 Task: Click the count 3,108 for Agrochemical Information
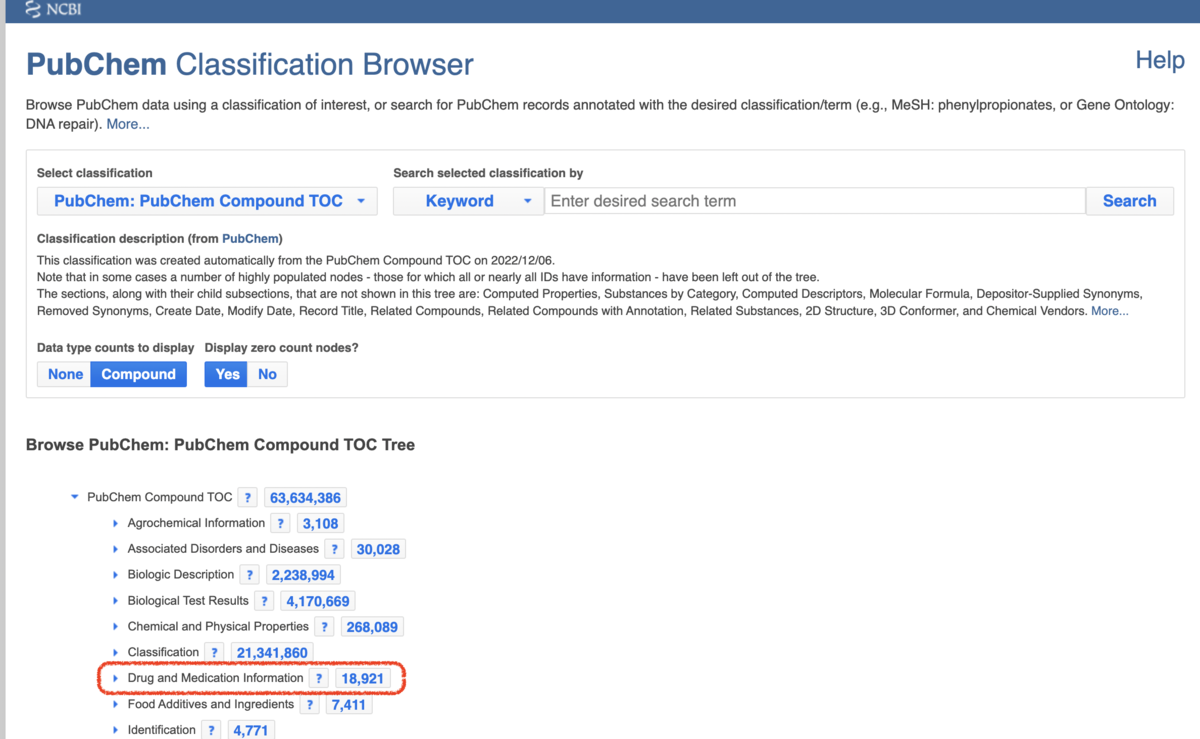[x=321, y=524]
